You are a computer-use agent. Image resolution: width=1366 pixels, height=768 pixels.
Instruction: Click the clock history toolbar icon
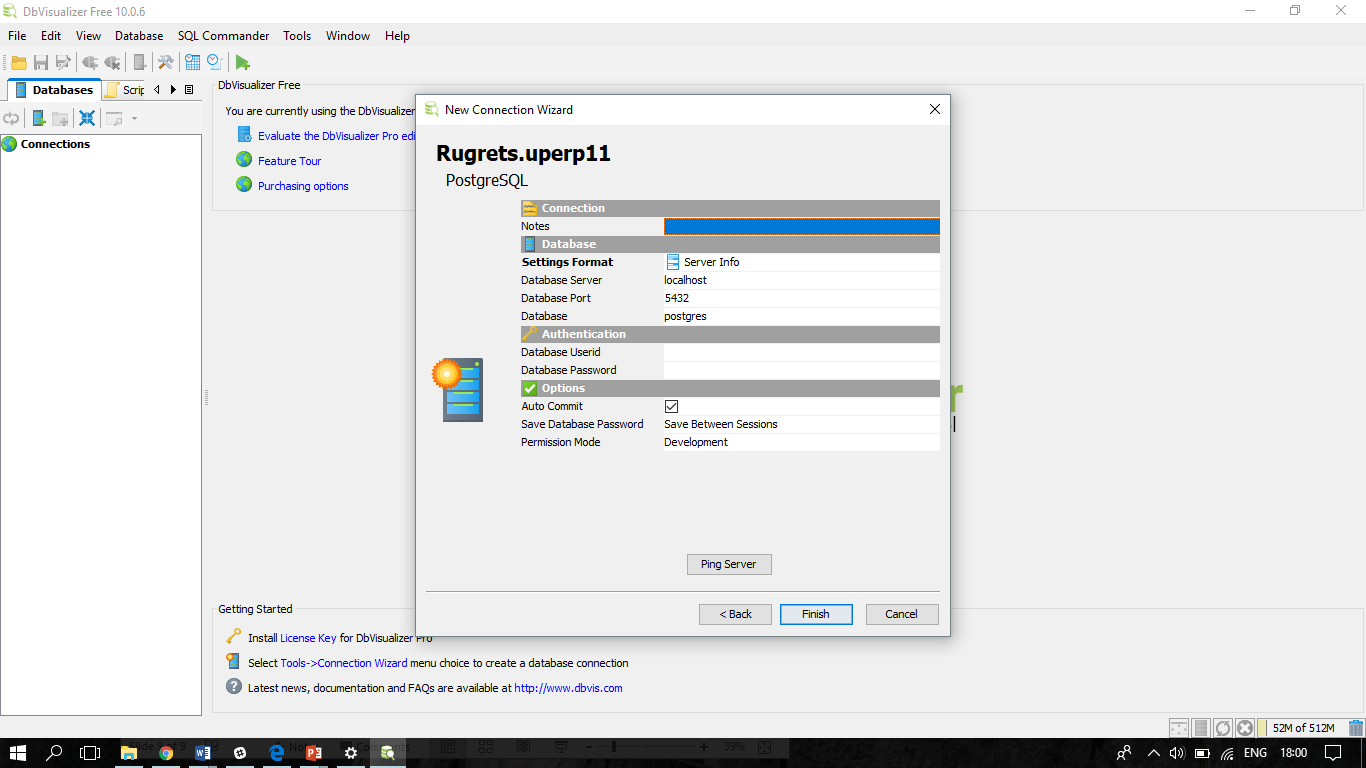(x=214, y=62)
